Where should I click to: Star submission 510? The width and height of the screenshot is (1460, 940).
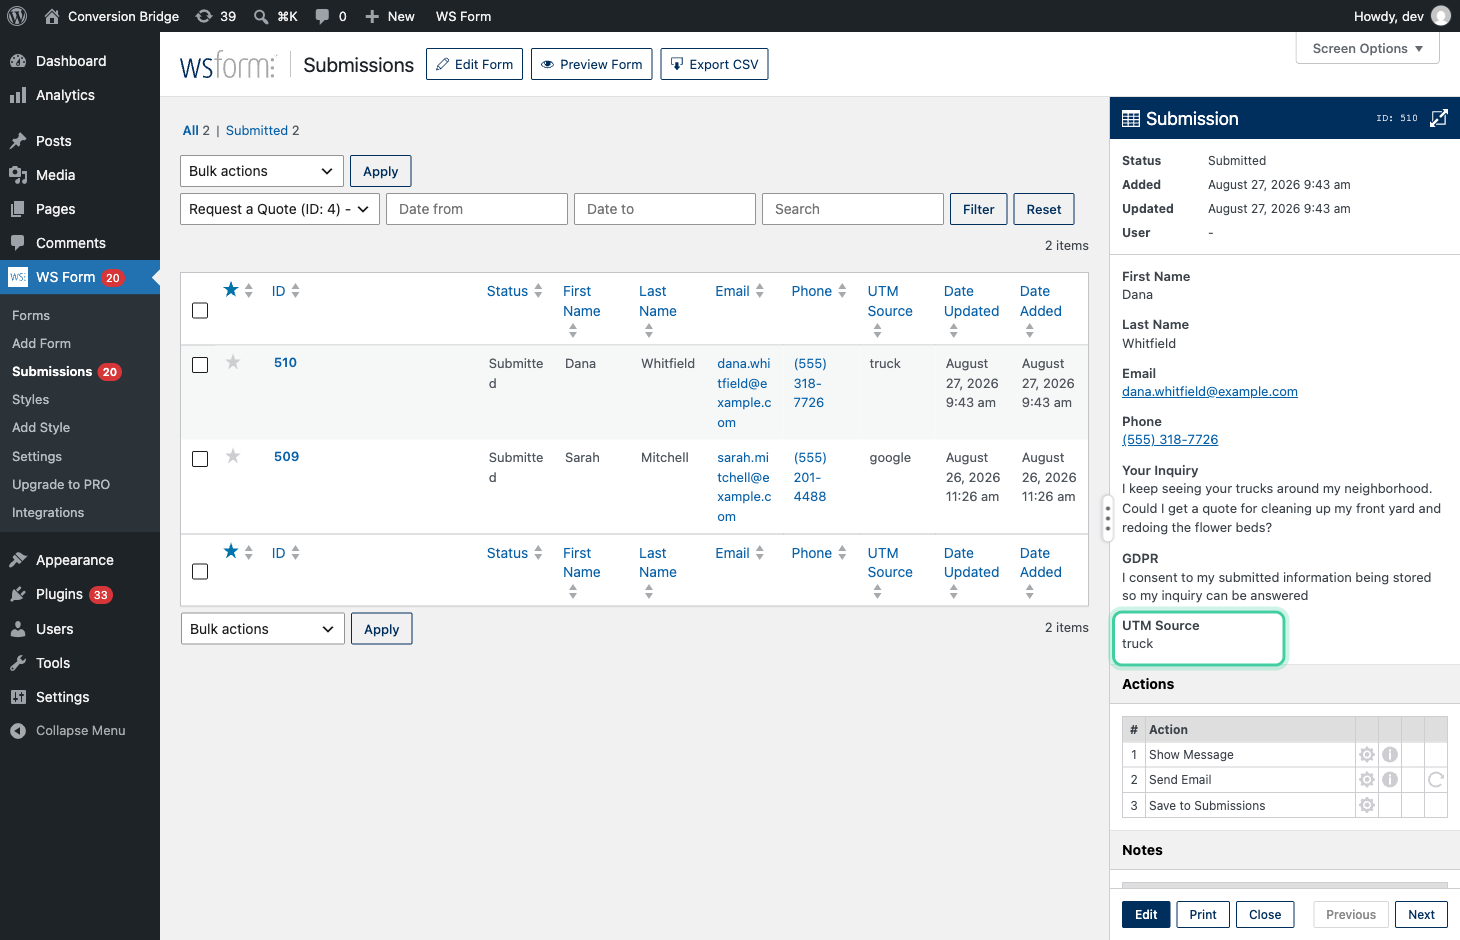coord(233,362)
